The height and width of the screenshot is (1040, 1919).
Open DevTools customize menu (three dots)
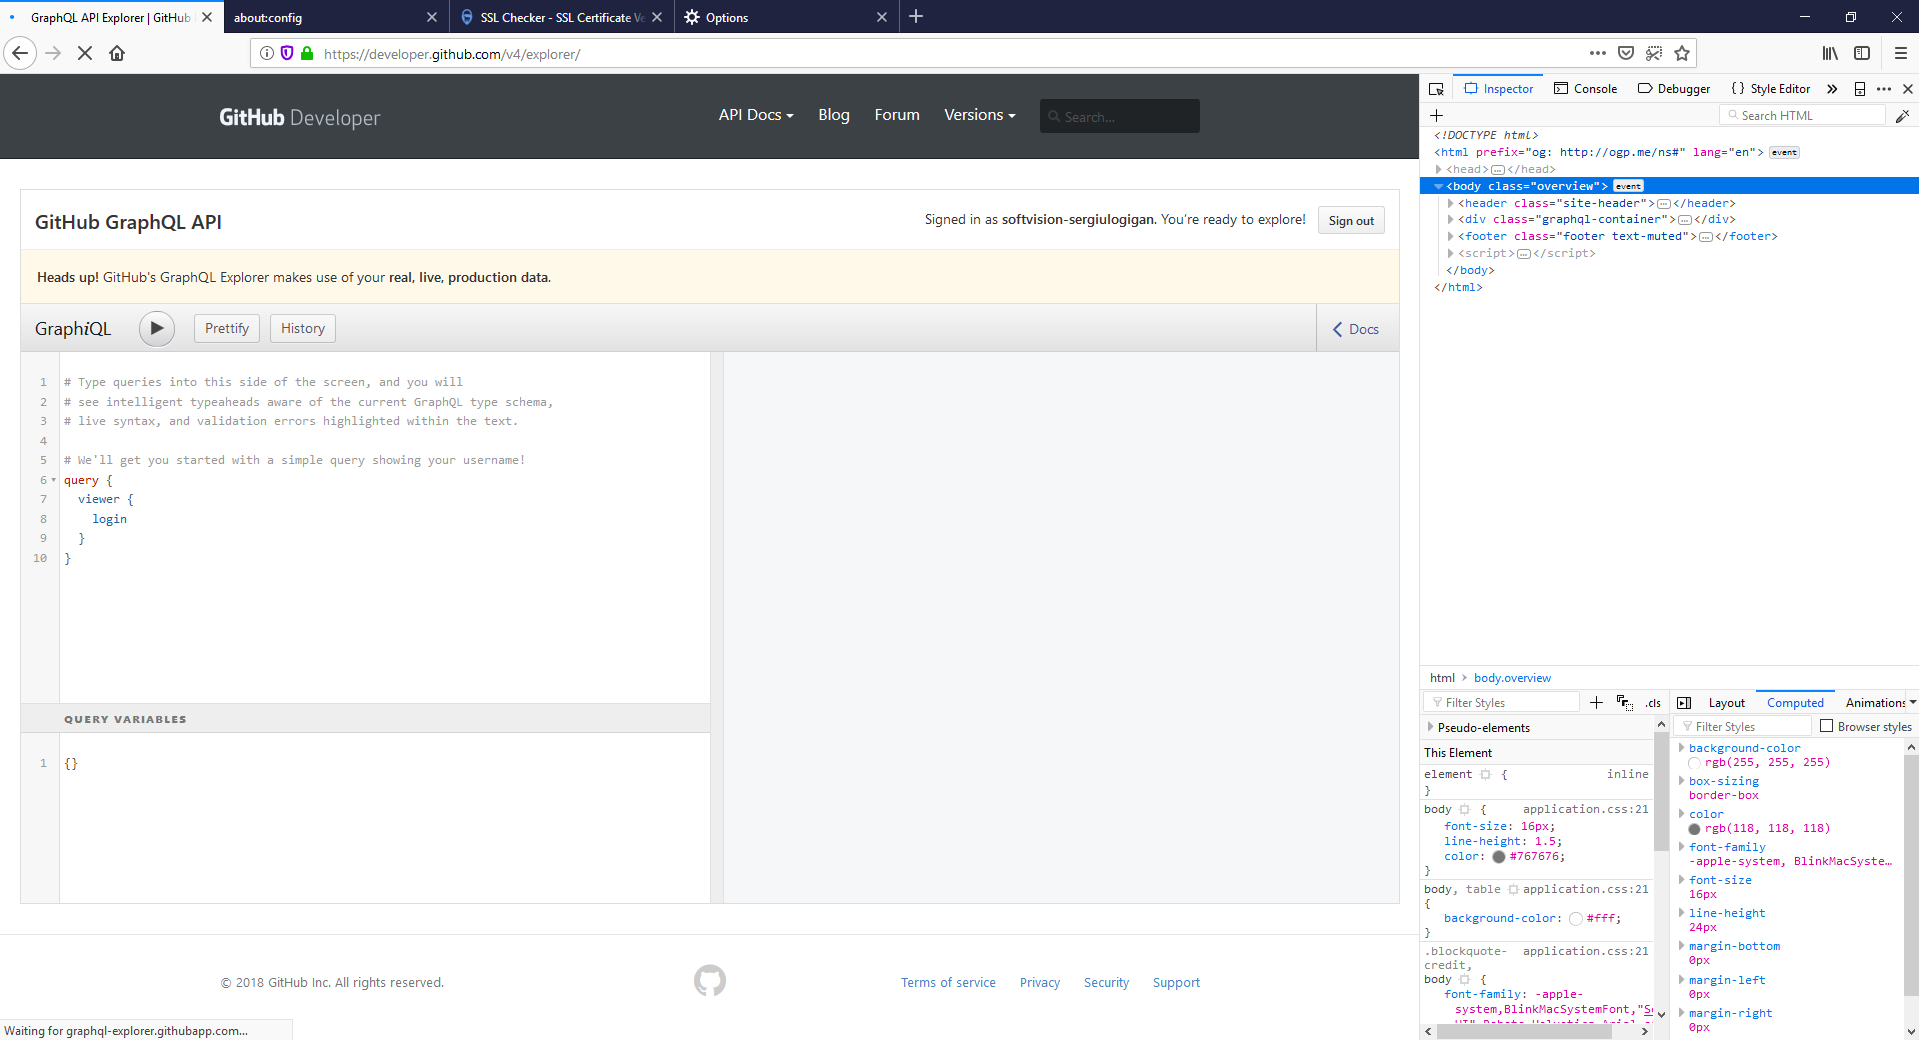(1884, 89)
